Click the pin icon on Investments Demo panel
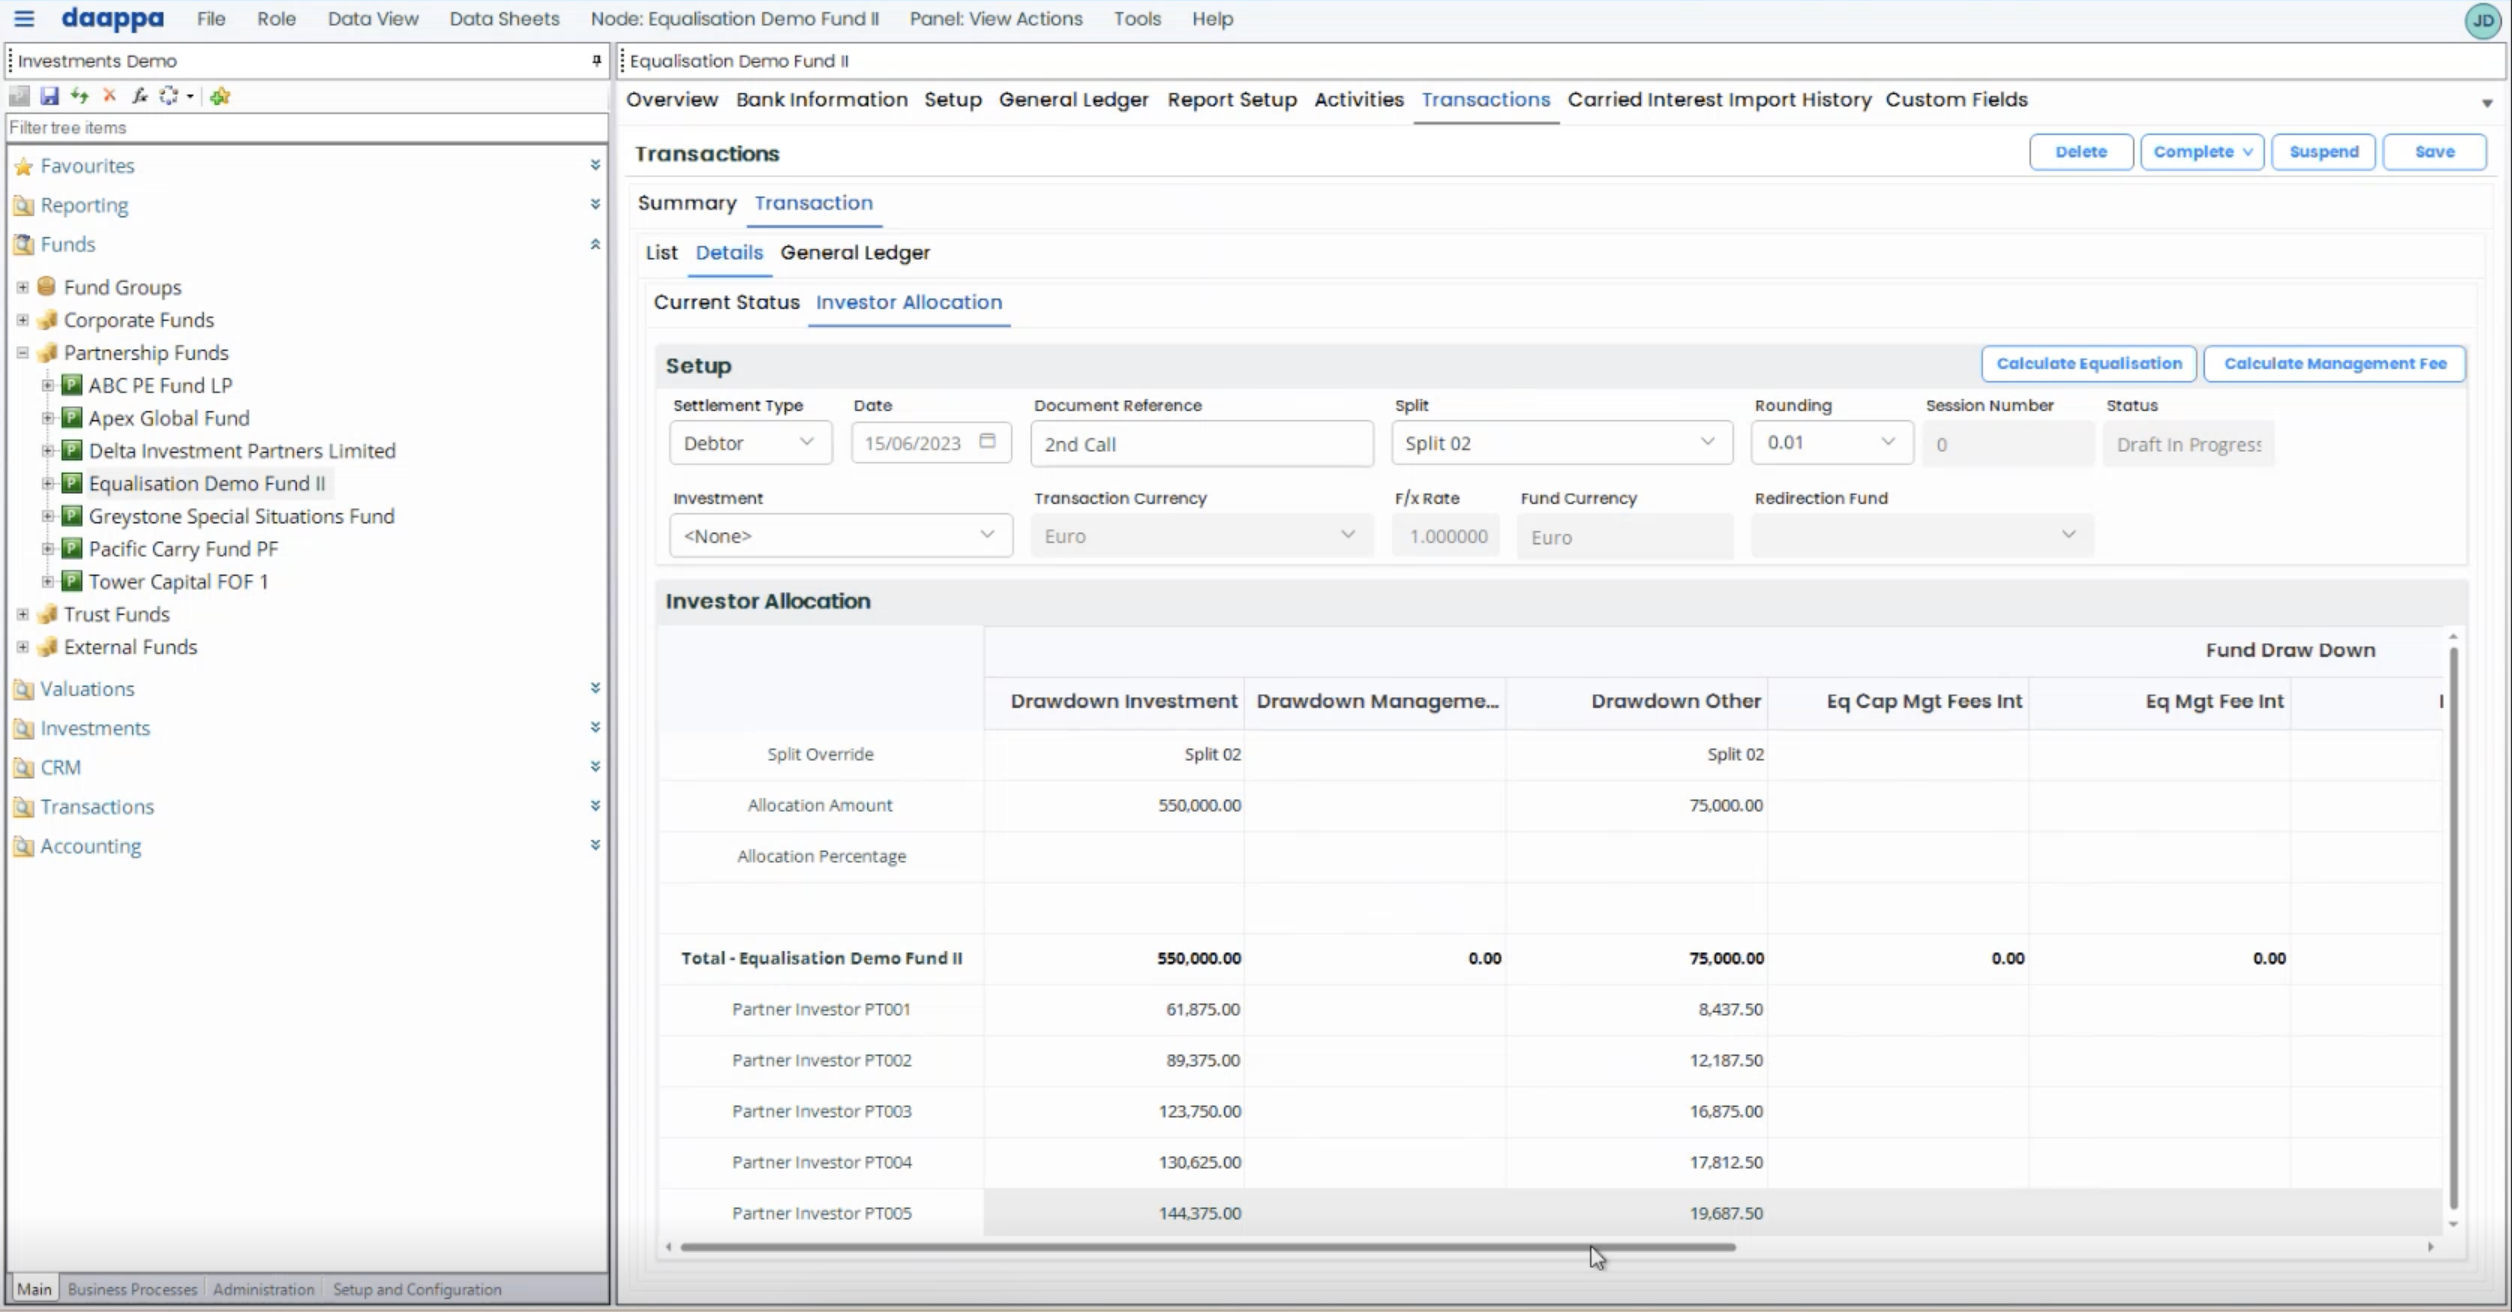The width and height of the screenshot is (2512, 1312). (x=596, y=61)
